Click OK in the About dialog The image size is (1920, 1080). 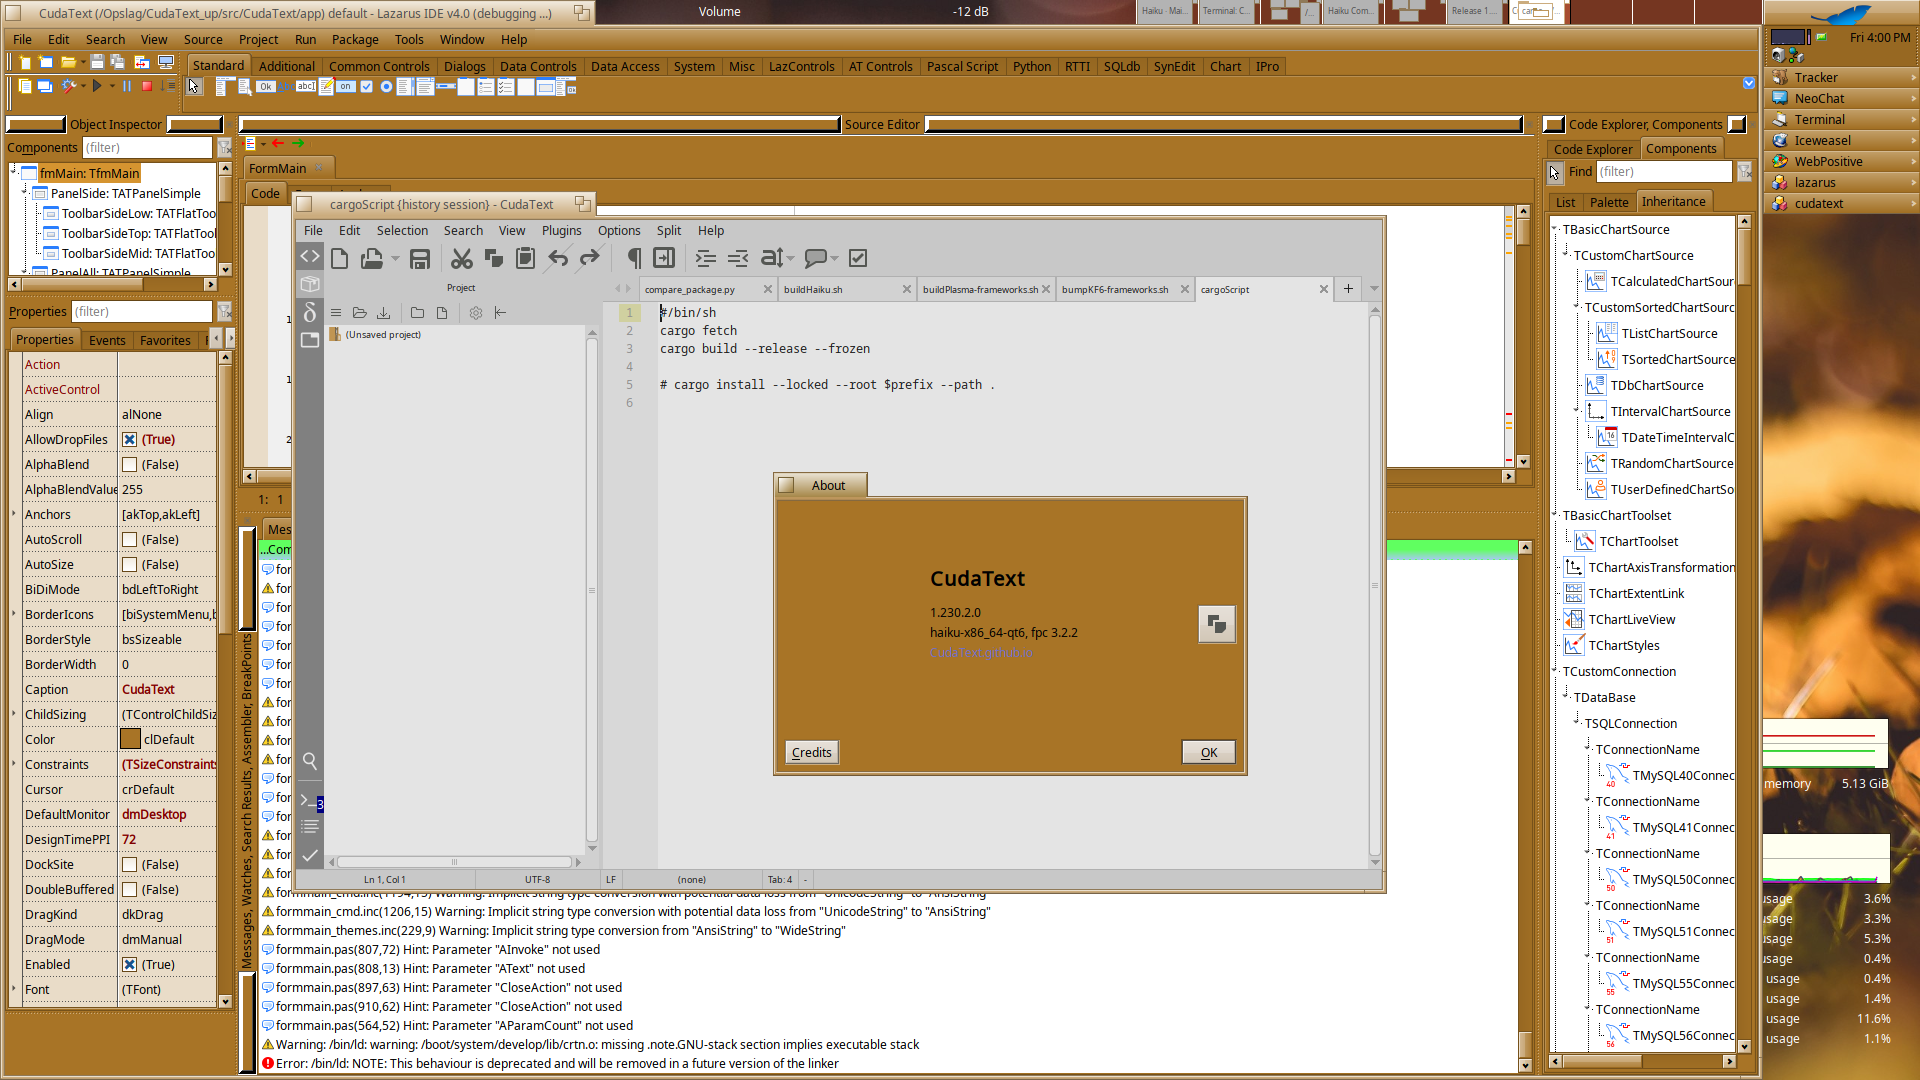coord(1208,753)
